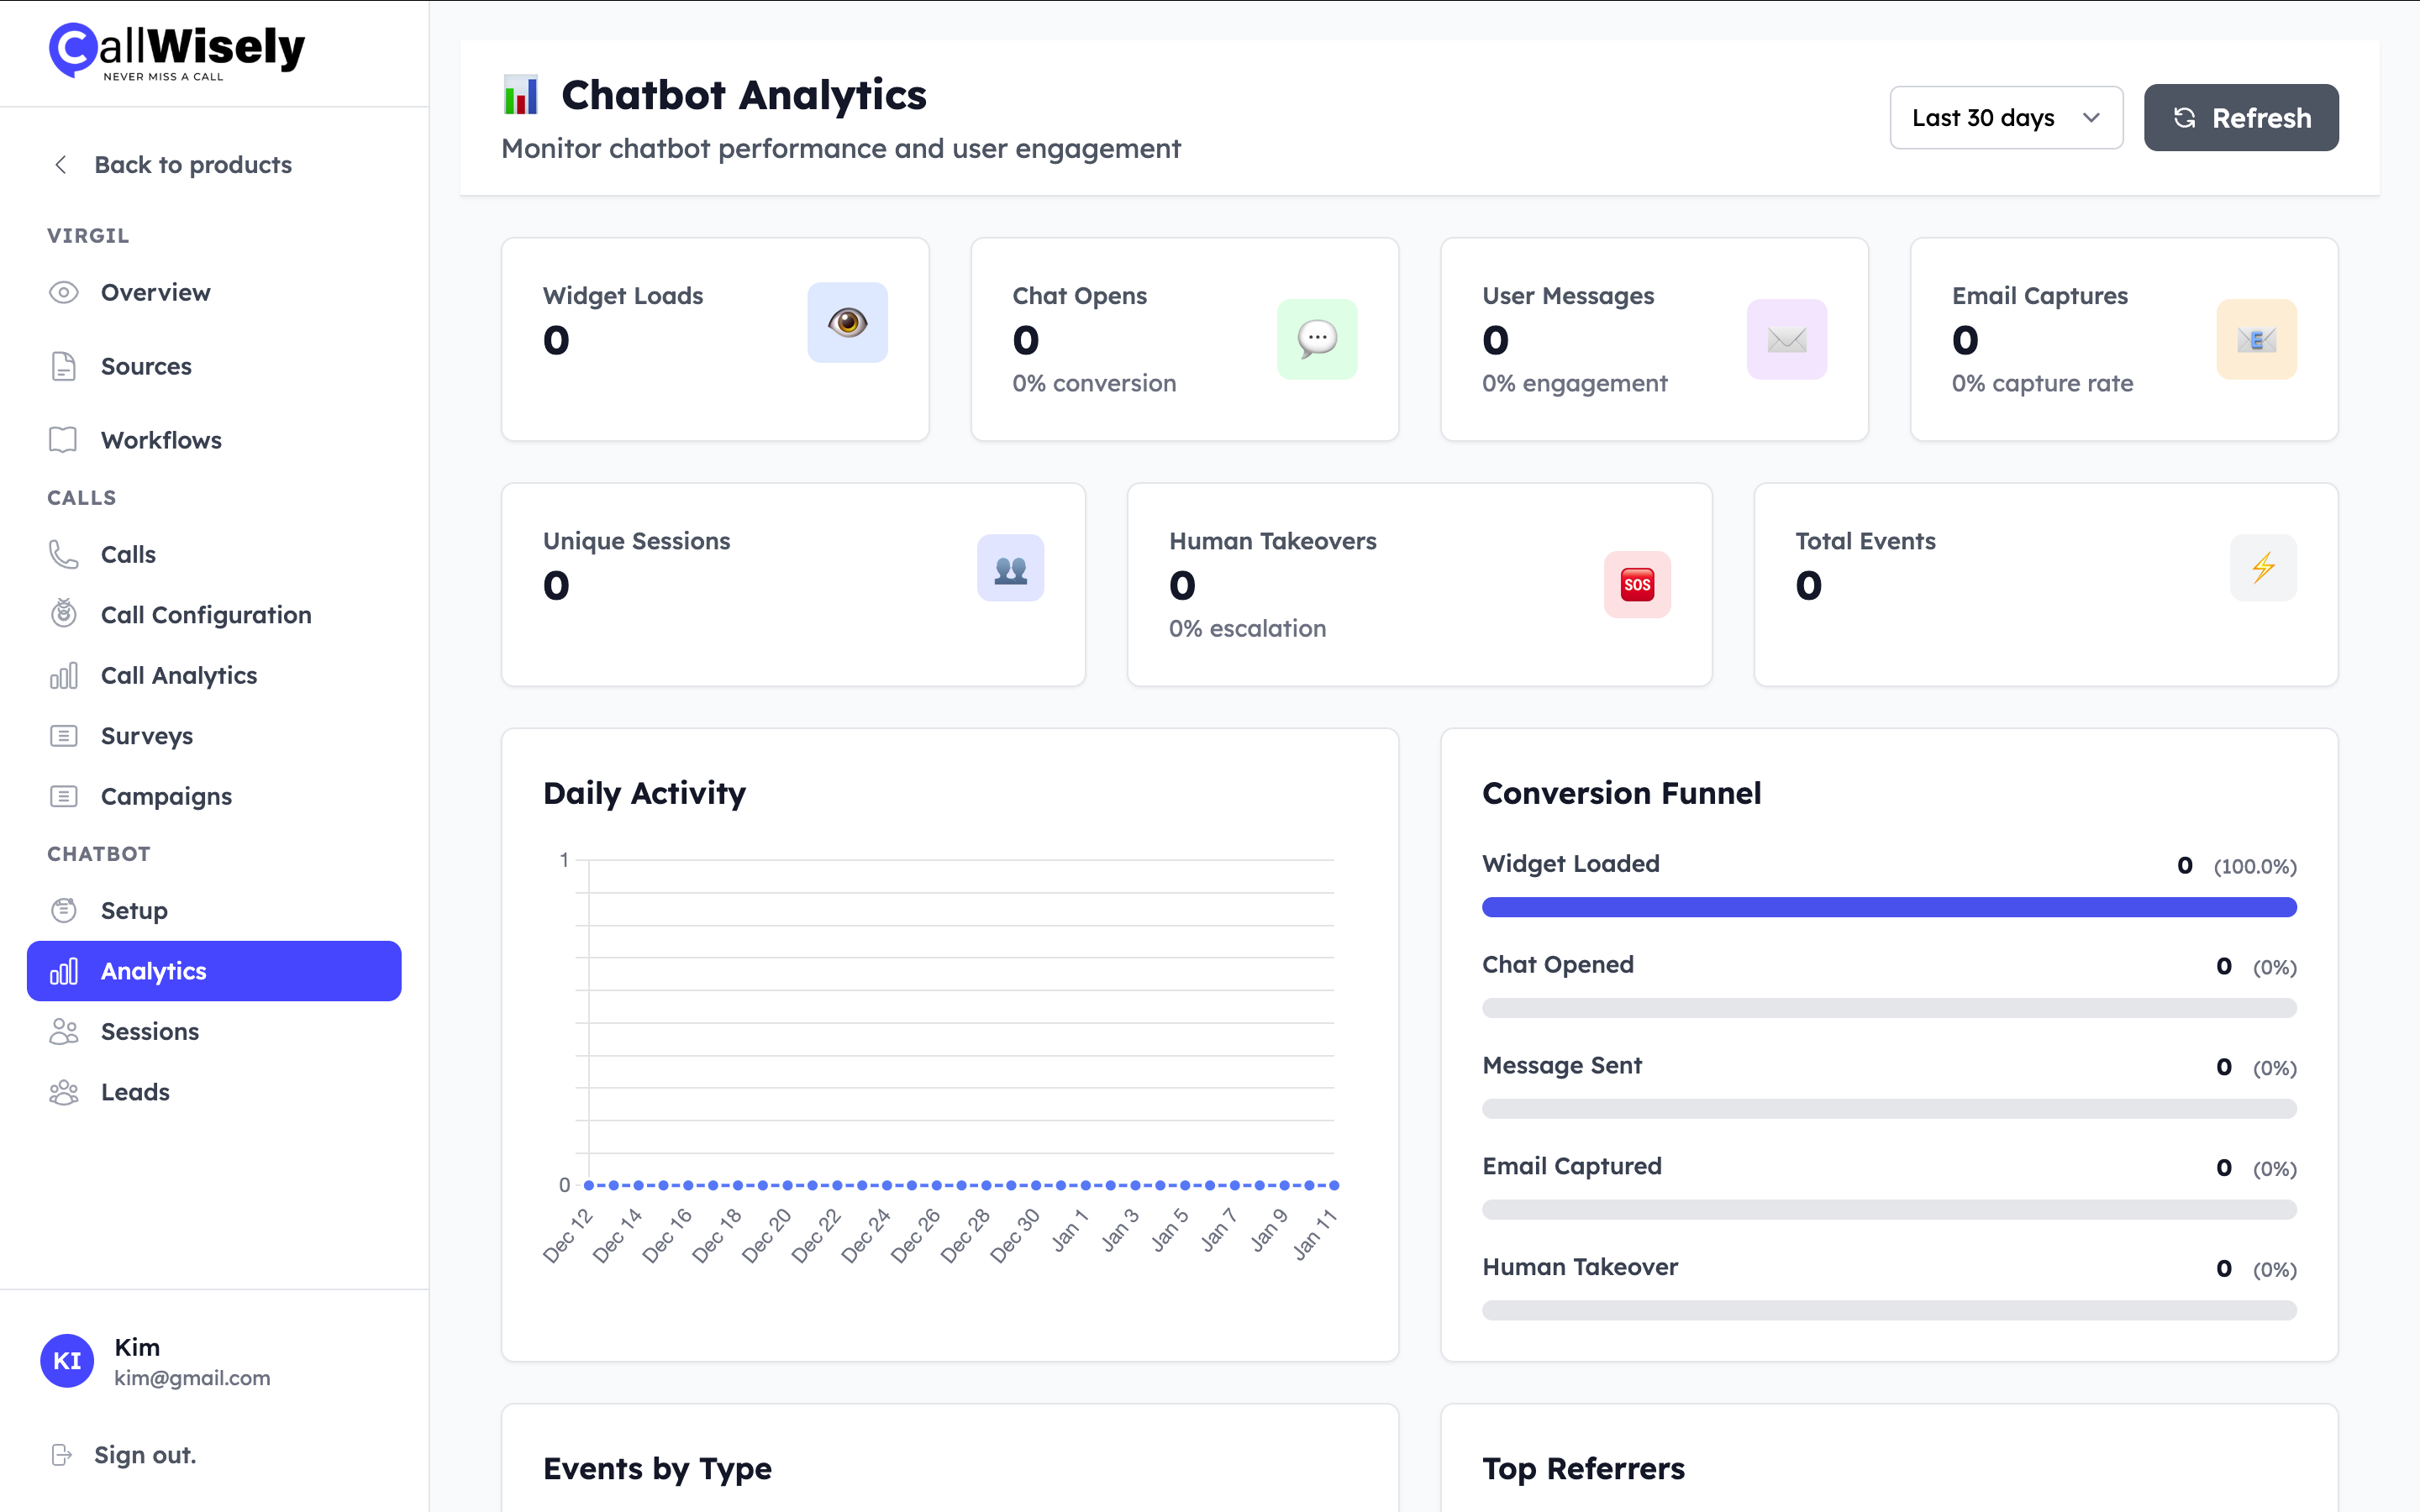Select the Calls phone icon
Screen dimensions: 2420x1512
[x=64, y=553]
